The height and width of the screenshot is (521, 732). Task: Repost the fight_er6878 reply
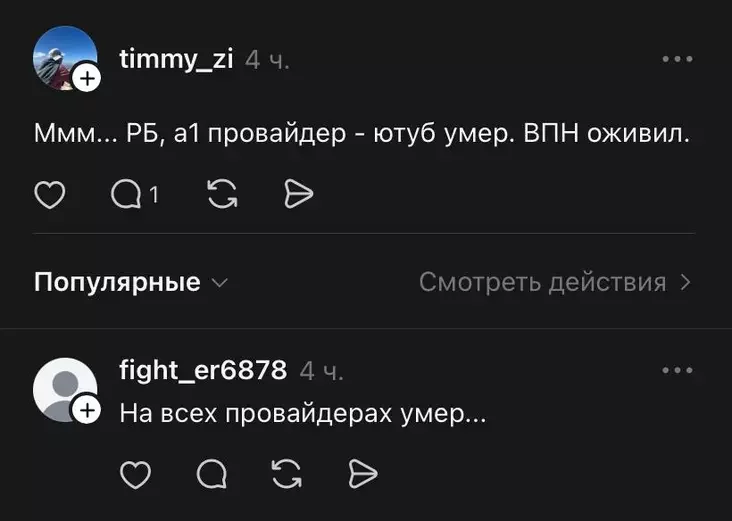[x=286, y=474]
